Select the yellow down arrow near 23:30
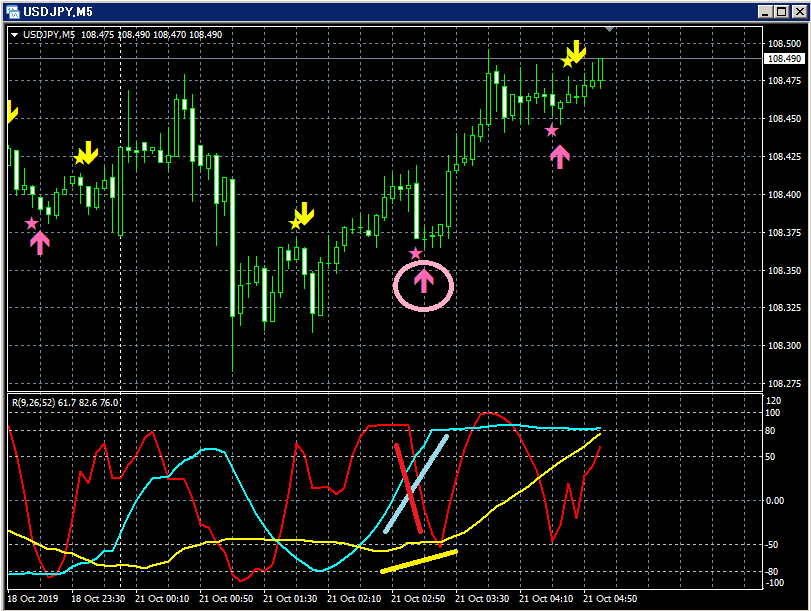This screenshot has width=811, height=611. tap(88, 152)
